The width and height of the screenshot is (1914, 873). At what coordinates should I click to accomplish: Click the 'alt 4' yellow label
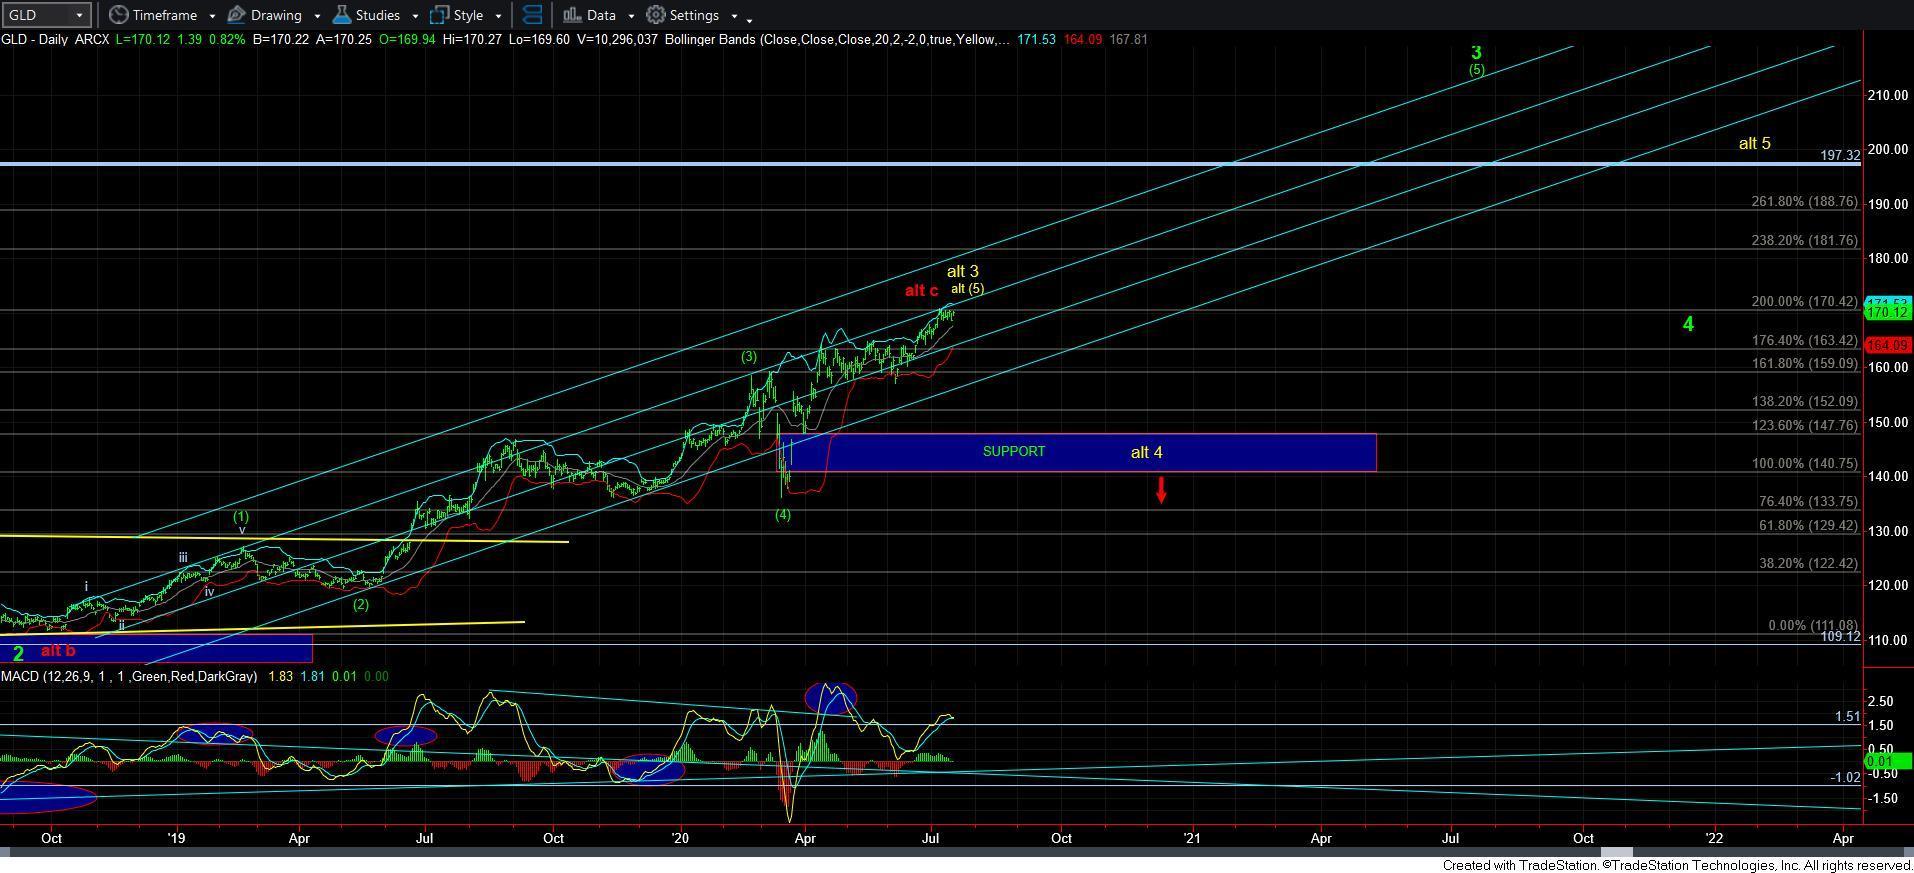pos(1146,453)
